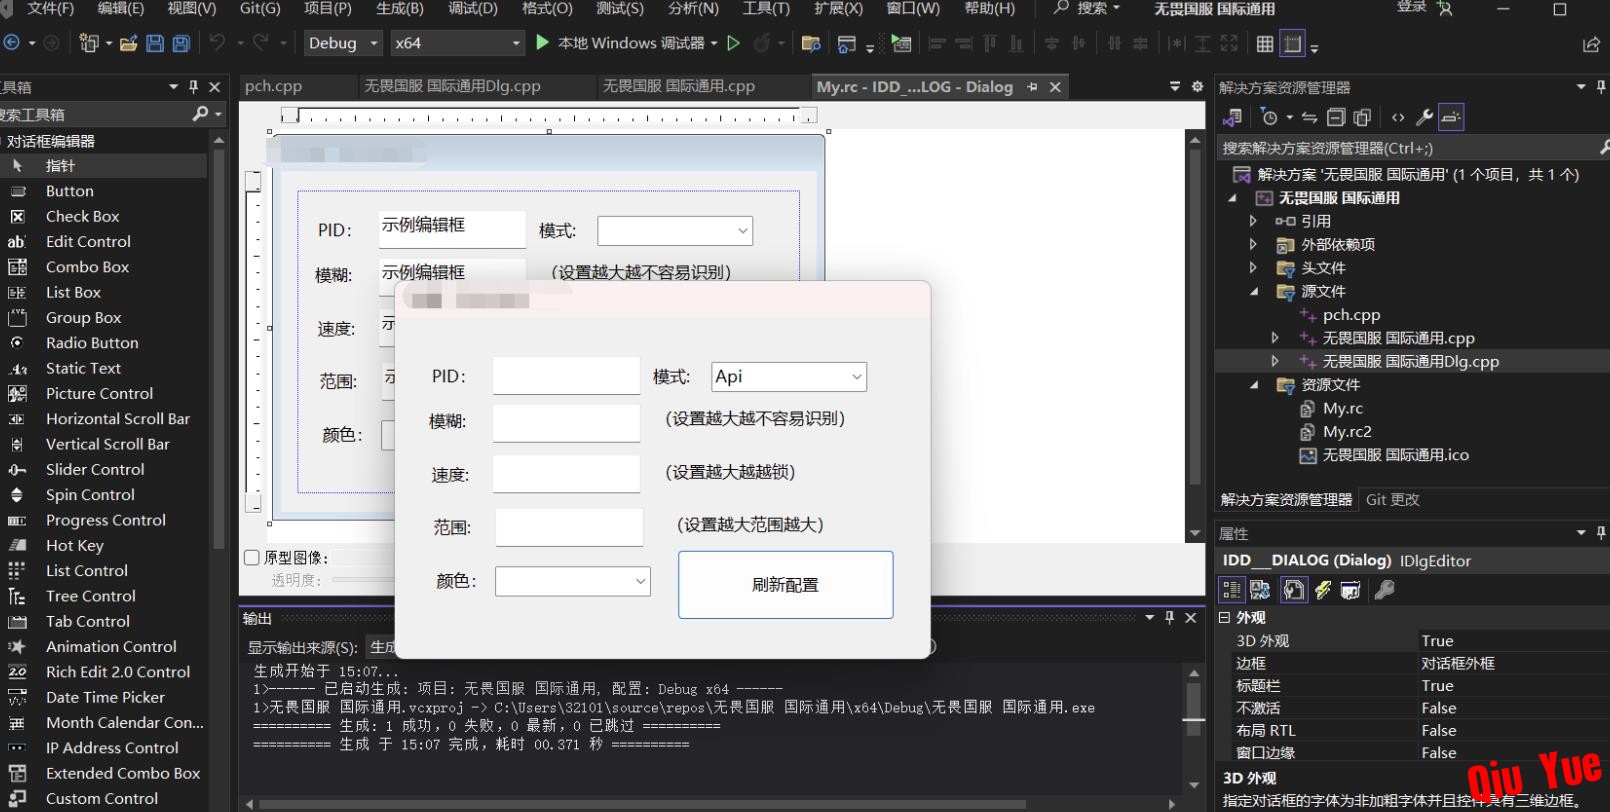Click the PID input field in running dialog

coord(566,376)
